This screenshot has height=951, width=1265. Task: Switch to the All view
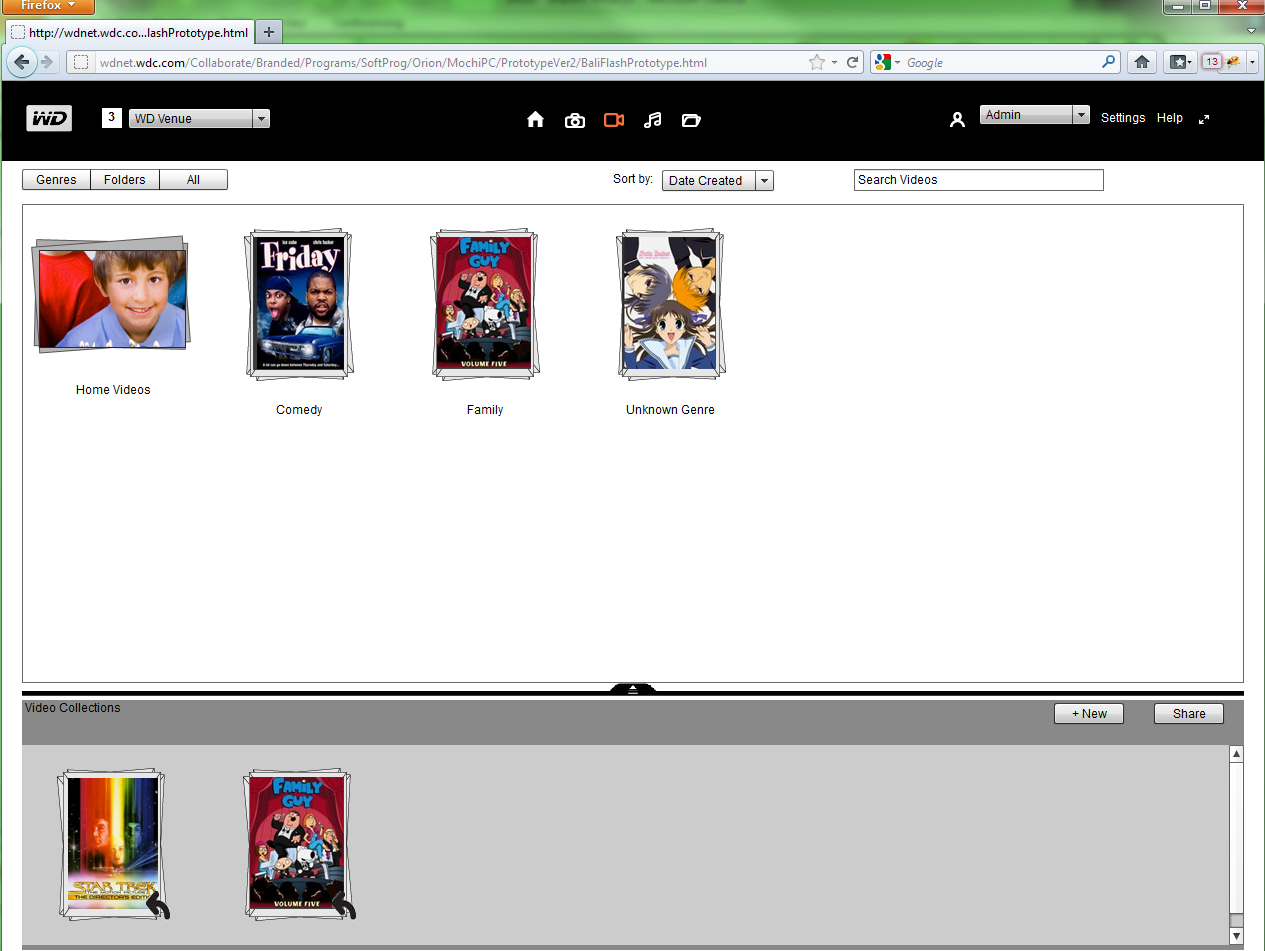tap(193, 180)
